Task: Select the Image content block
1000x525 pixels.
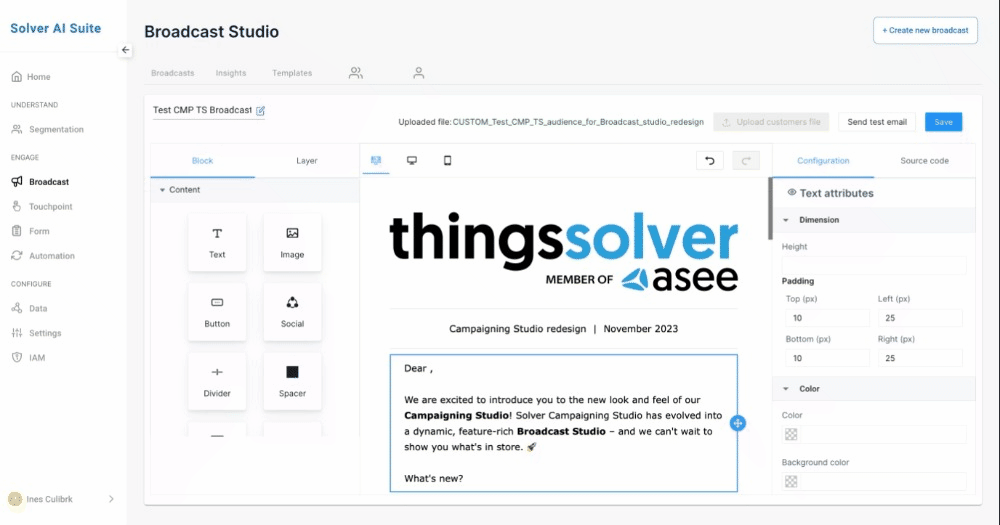Action: [x=292, y=242]
